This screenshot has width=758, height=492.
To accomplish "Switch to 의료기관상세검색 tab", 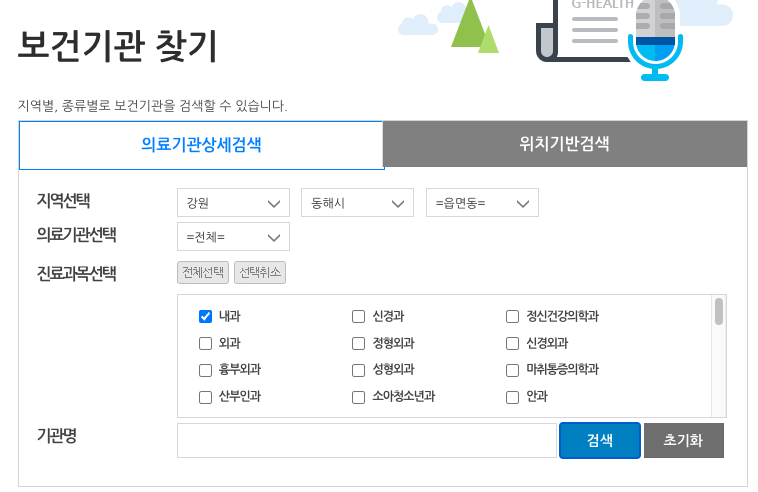I will tap(201, 145).
